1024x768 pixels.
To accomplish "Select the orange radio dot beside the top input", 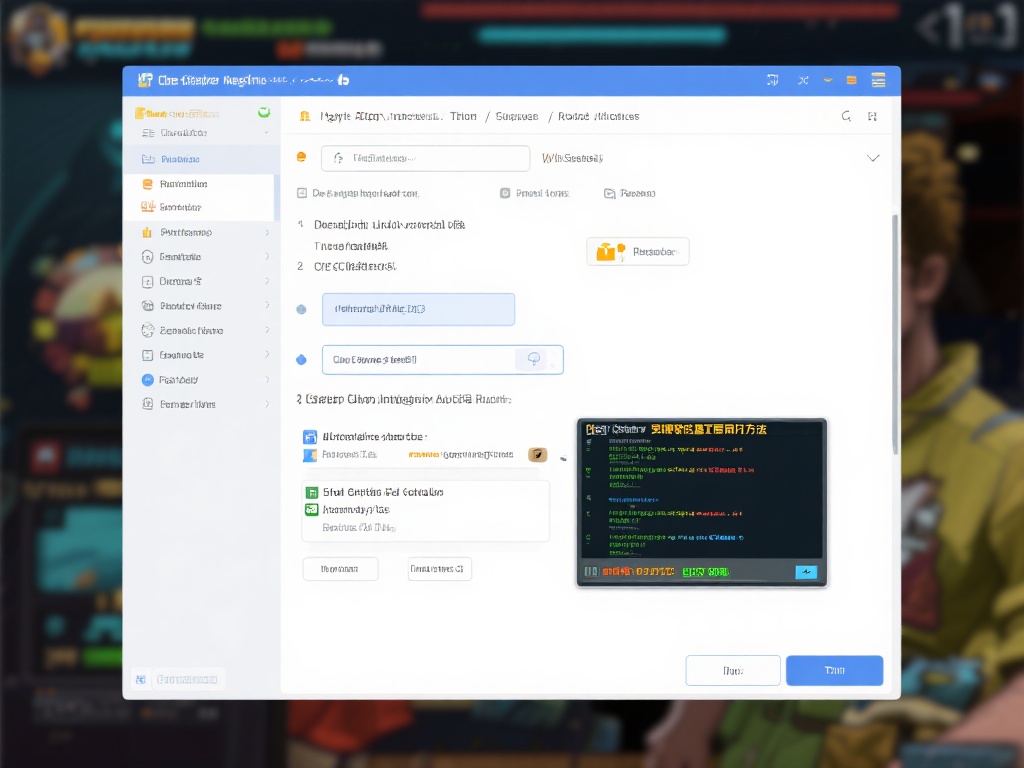I will point(301,157).
